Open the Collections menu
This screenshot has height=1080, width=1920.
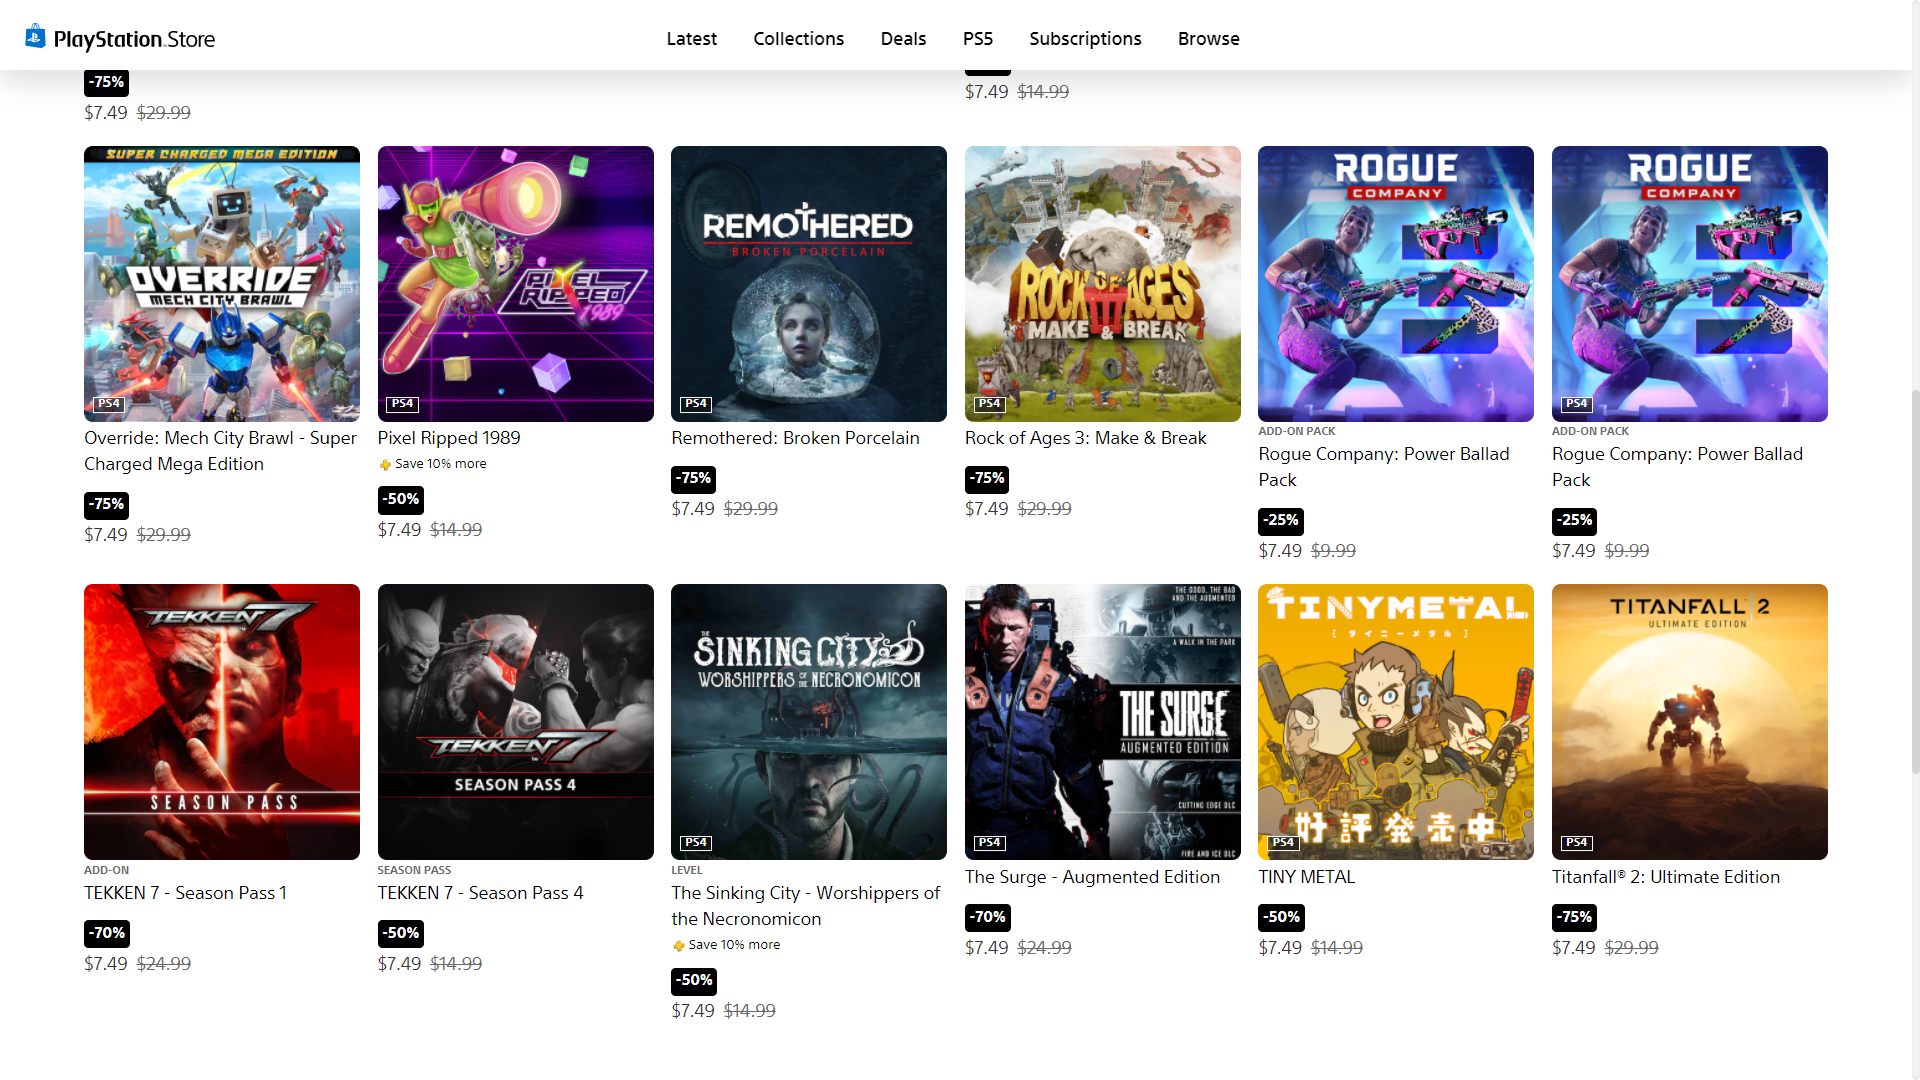[798, 39]
